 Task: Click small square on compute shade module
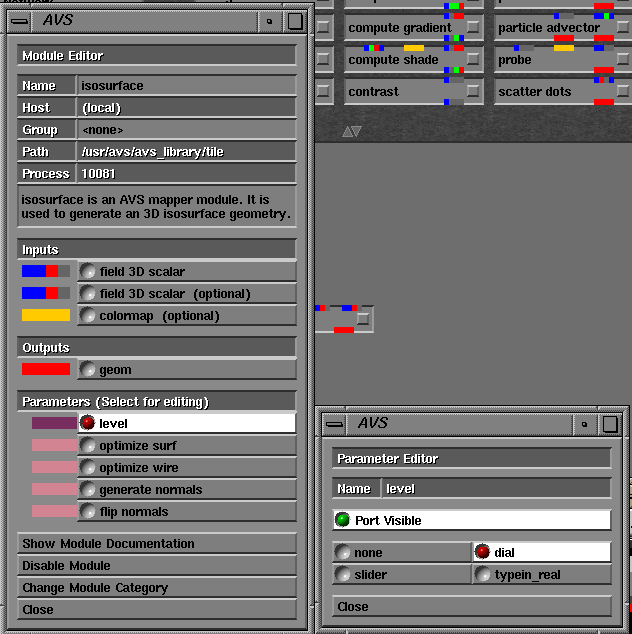472,59
